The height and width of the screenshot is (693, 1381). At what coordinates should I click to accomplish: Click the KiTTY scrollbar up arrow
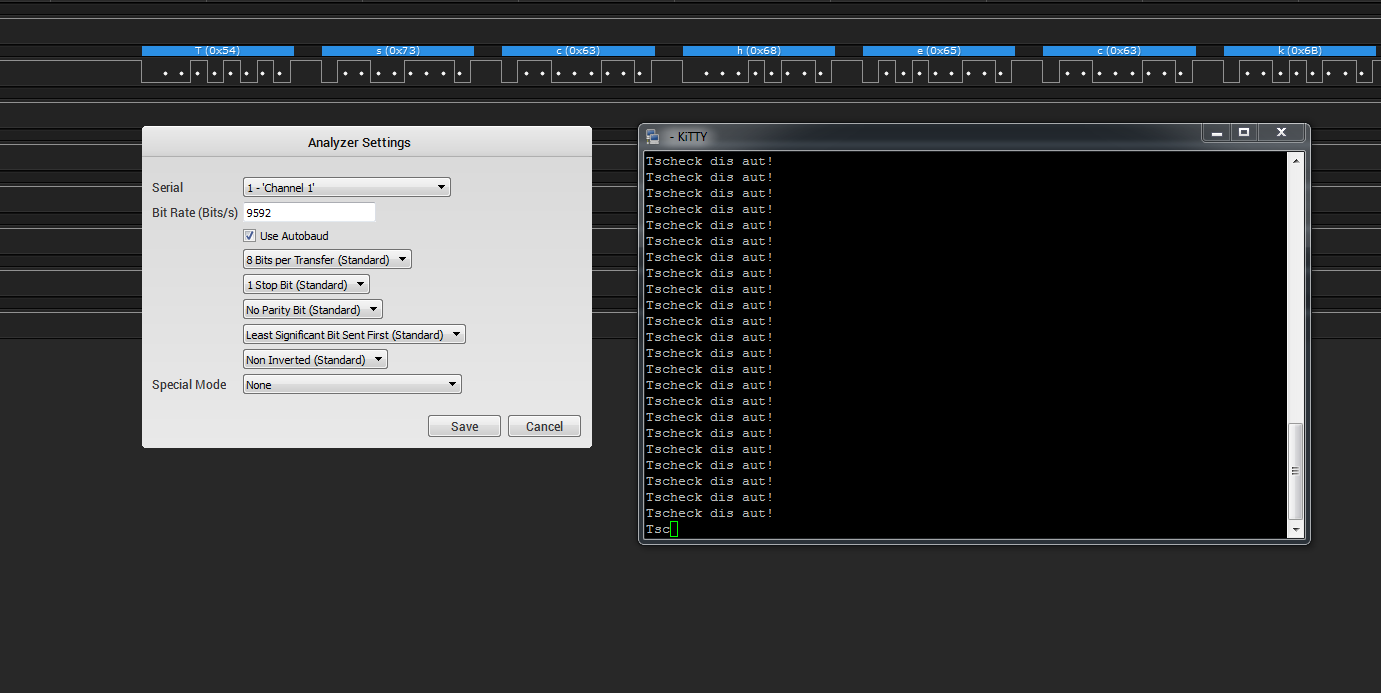[1296, 160]
